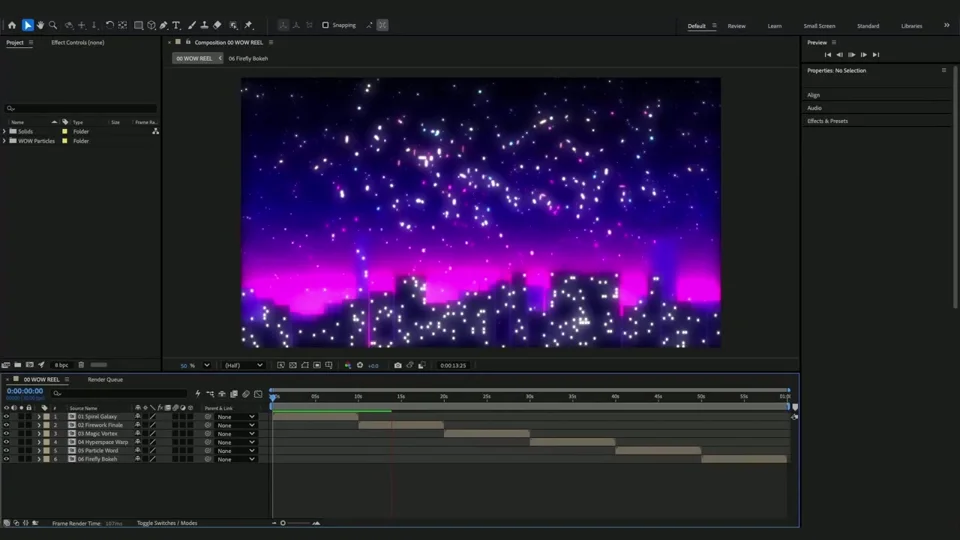Enable Motion Blur switch in timeline header
Viewport: 960px width, 540px height.
(x=246, y=394)
